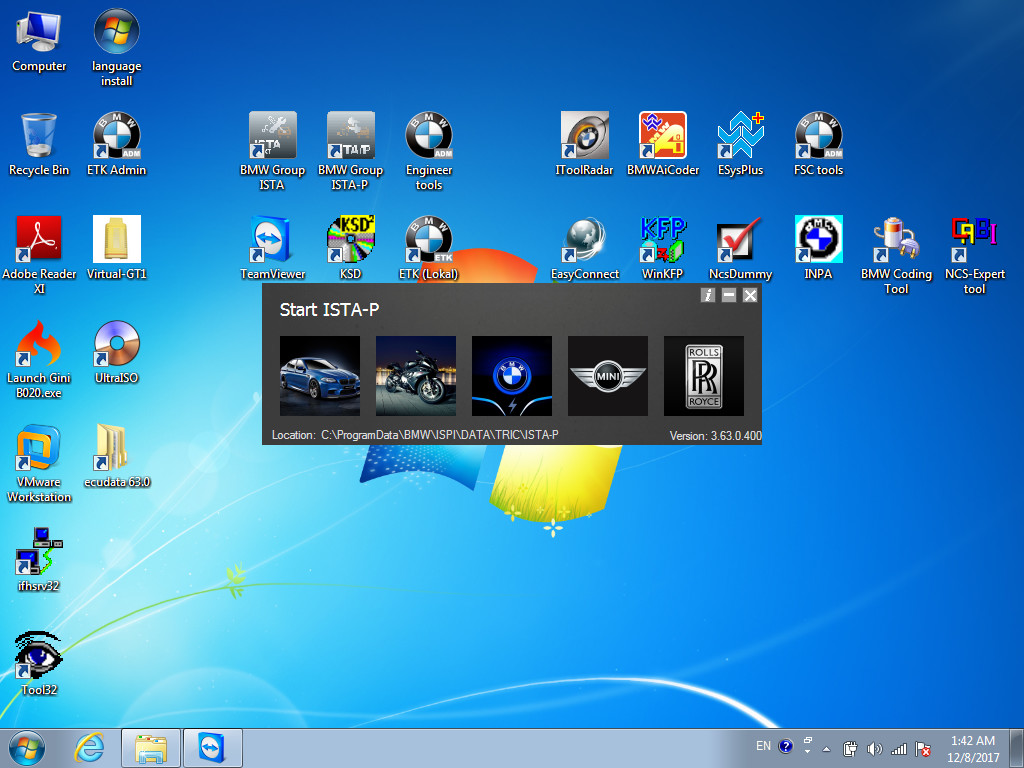Image resolution: width=1024 pixels, height=768 pixels.
Task: Launch IToolRadar from desktop
Action: click(584, 144)
